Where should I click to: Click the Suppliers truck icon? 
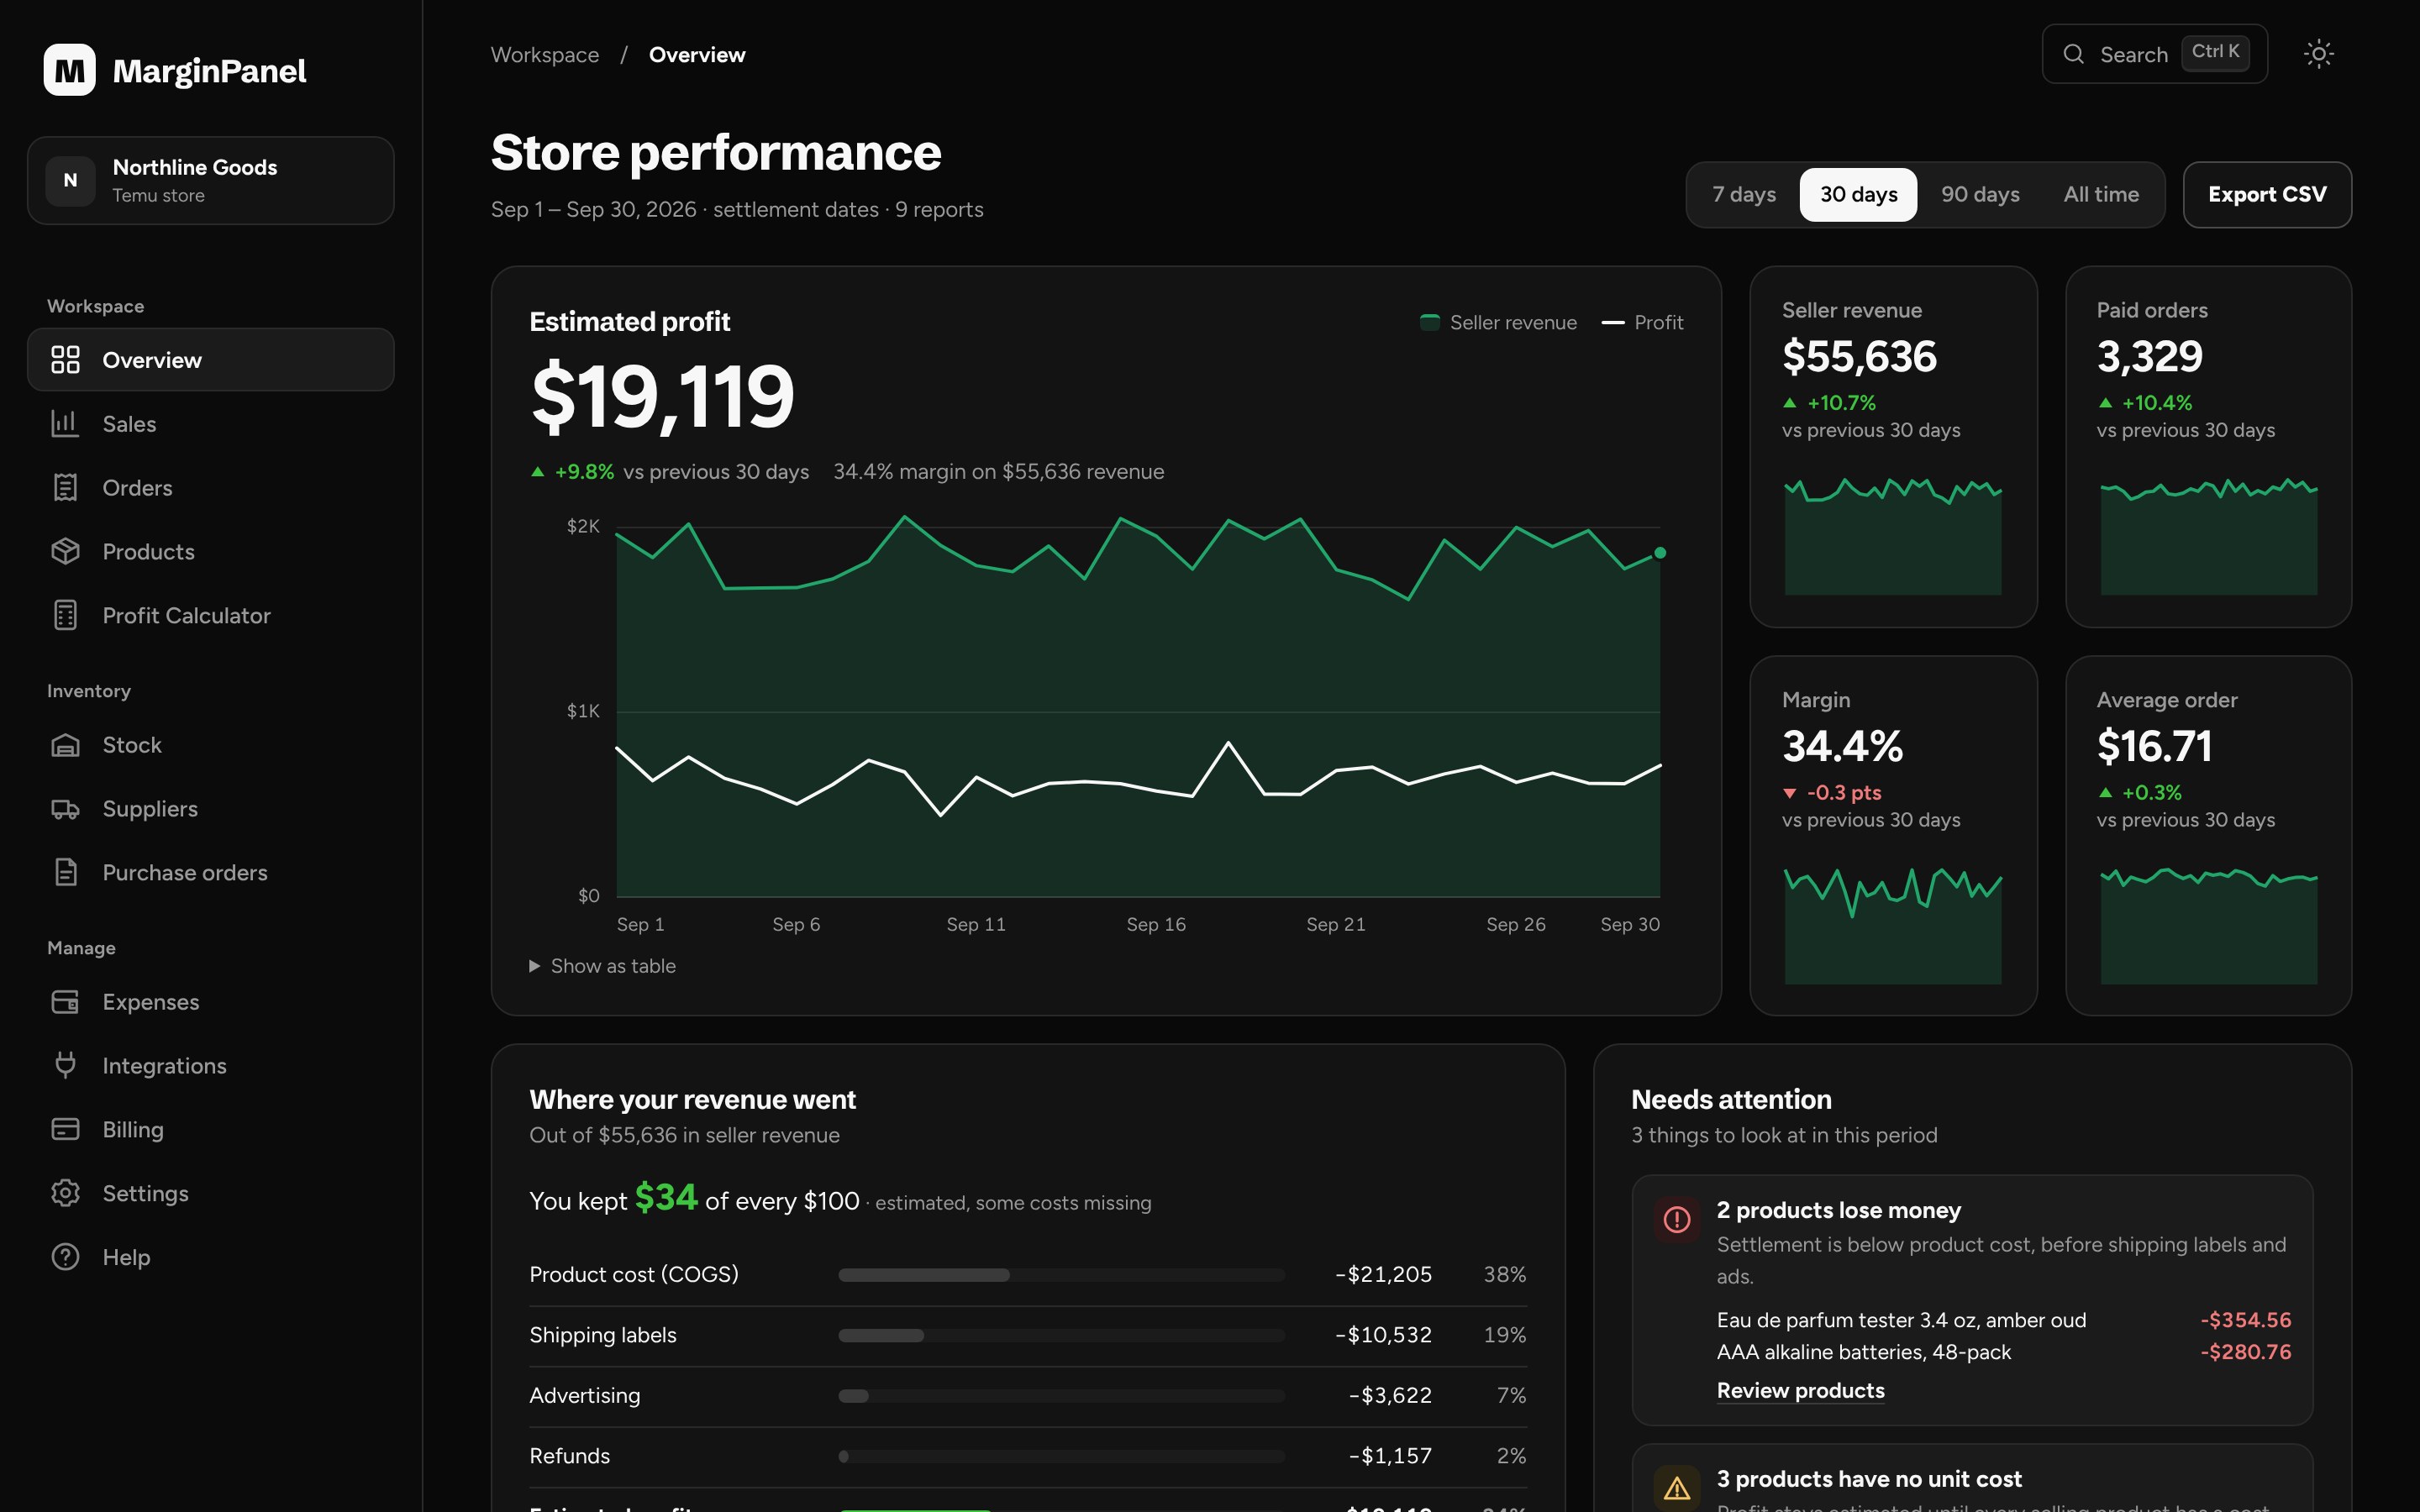point(65,809)
